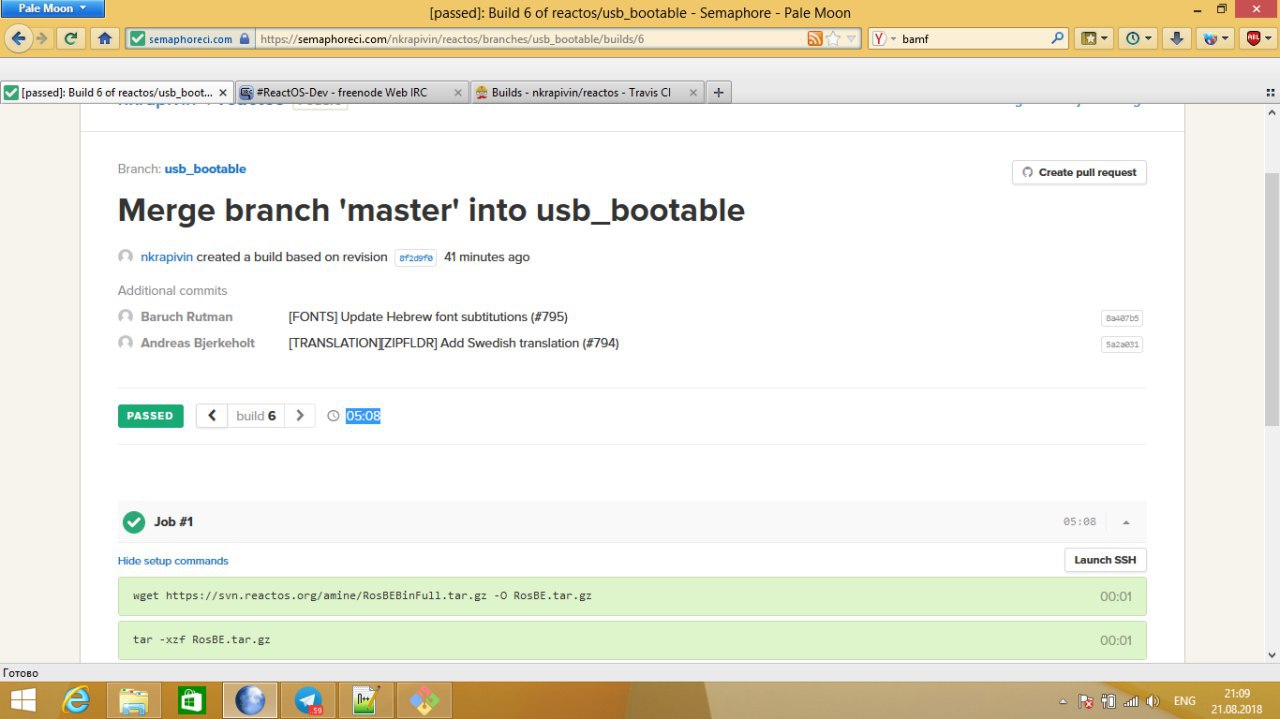Open the Downloads arrow button
This screenshot has width=1280, height=719.
1177,39
